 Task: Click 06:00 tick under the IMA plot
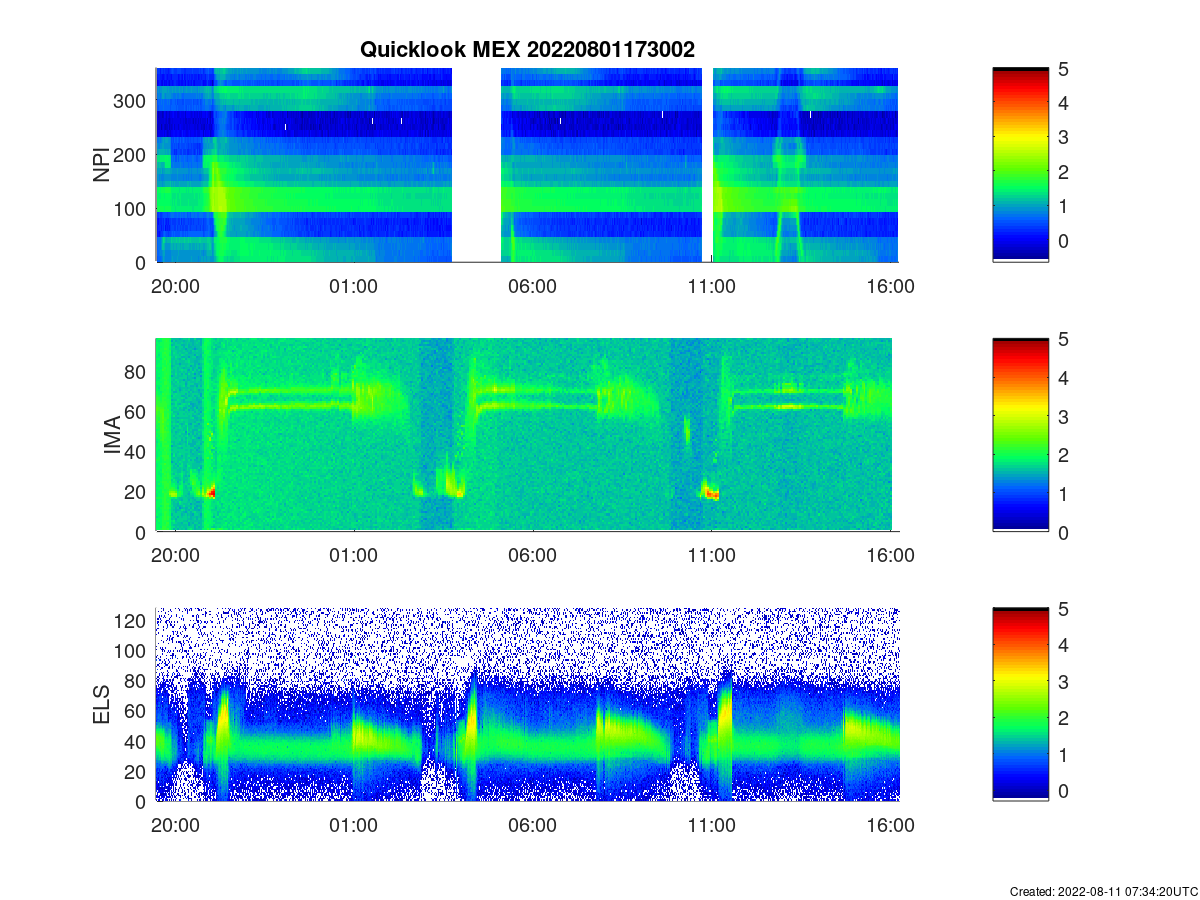coord(533,556)
